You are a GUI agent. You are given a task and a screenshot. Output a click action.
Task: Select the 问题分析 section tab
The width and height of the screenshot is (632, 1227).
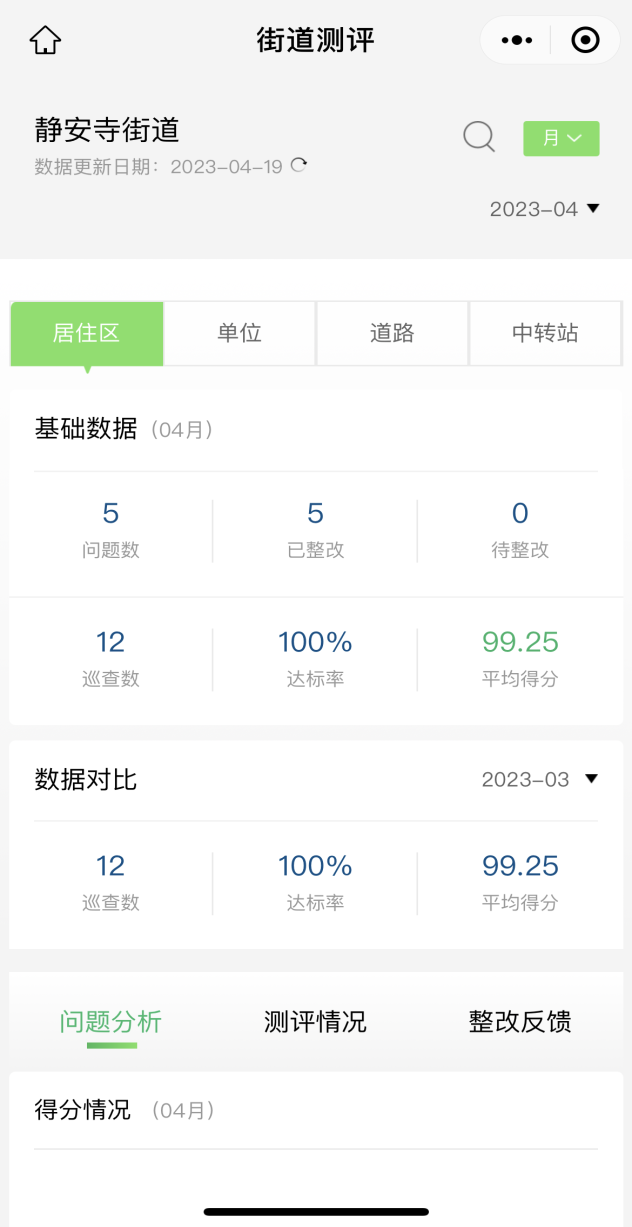pyautogui.click(x=110, y=1022)
